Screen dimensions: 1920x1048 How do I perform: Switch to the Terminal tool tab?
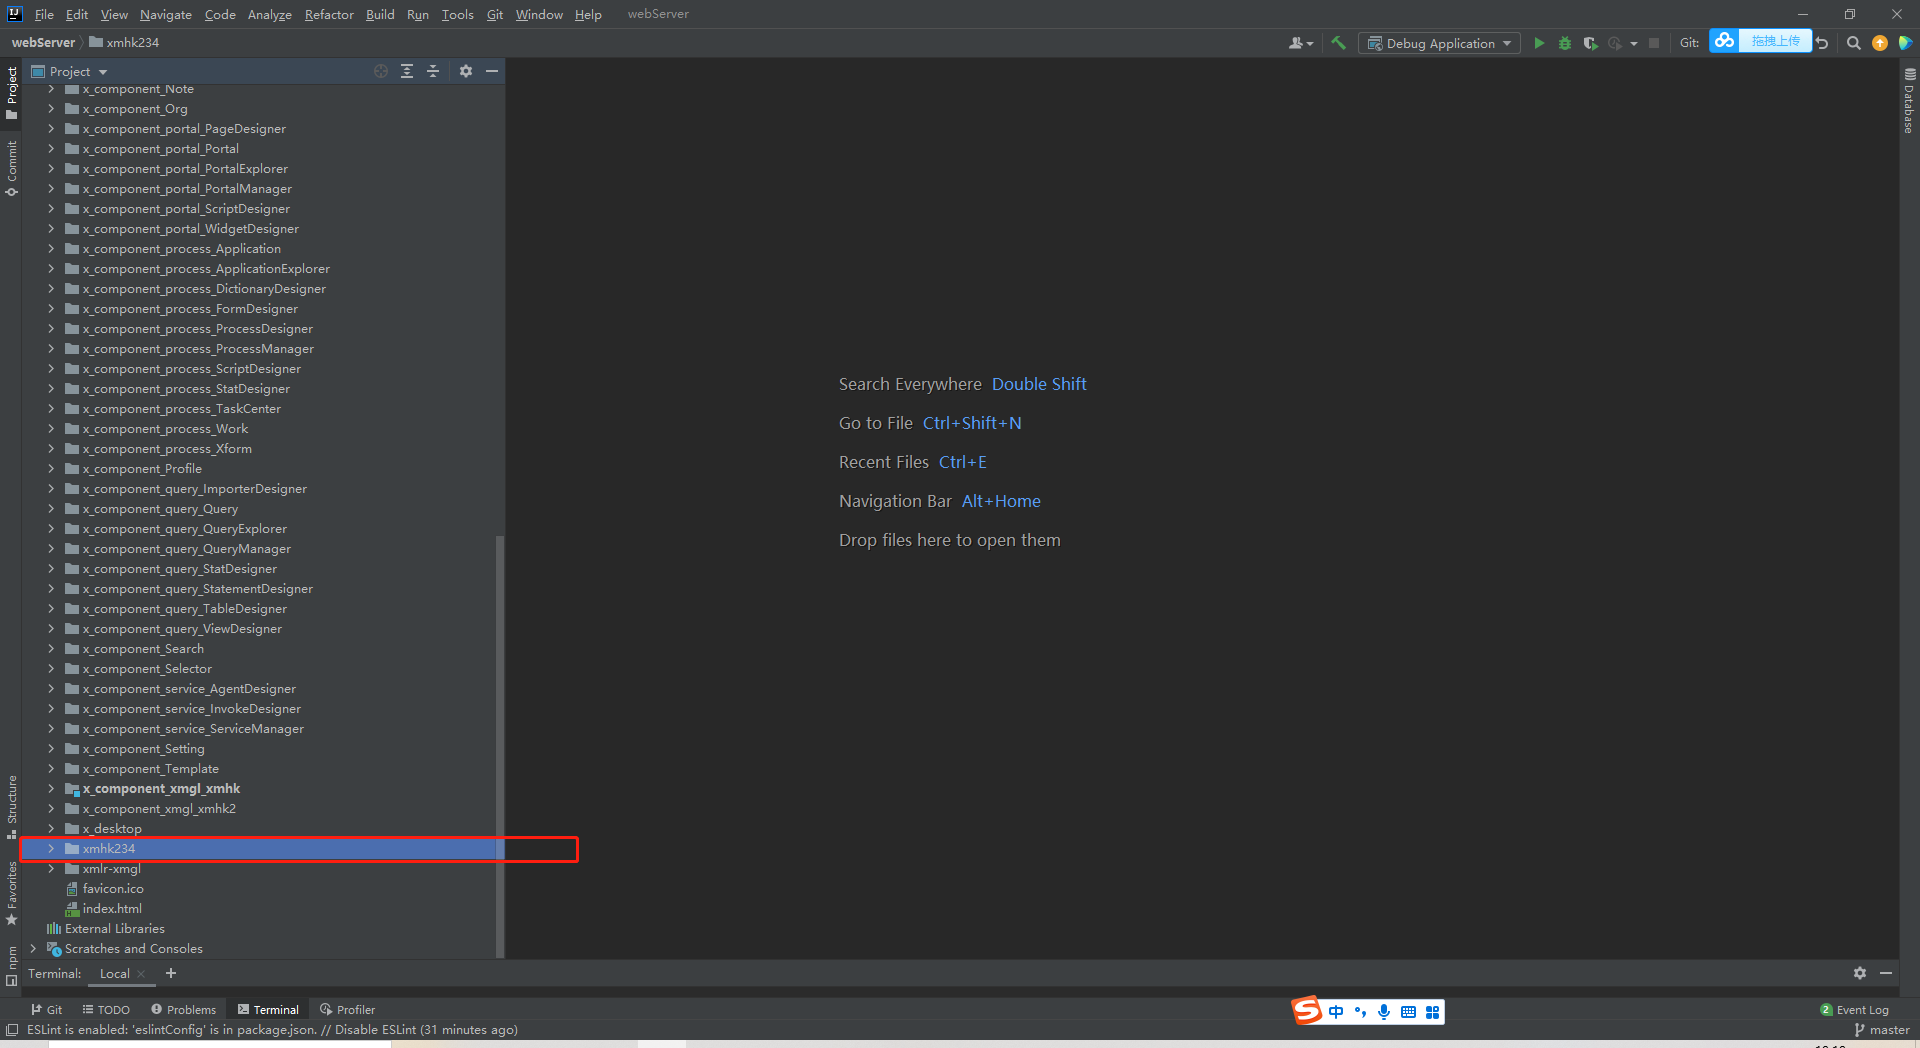268,1010
